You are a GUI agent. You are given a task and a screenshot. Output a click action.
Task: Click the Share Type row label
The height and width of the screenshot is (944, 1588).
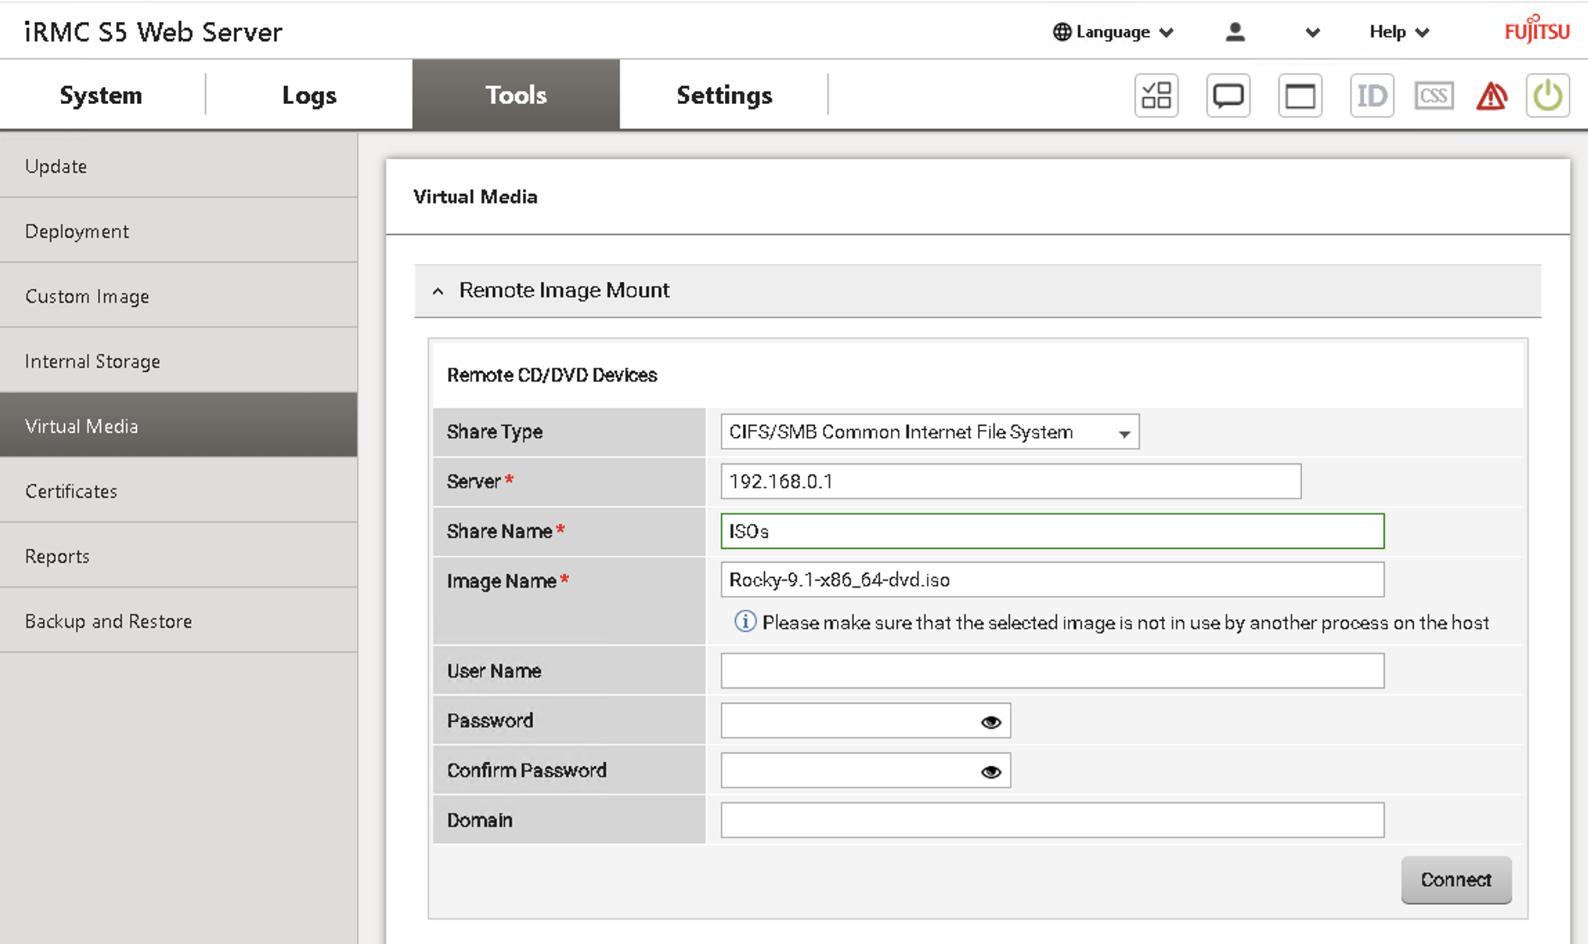point(495,432)
